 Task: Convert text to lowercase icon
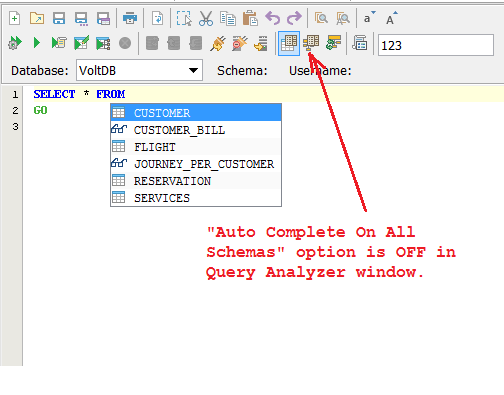369,18
